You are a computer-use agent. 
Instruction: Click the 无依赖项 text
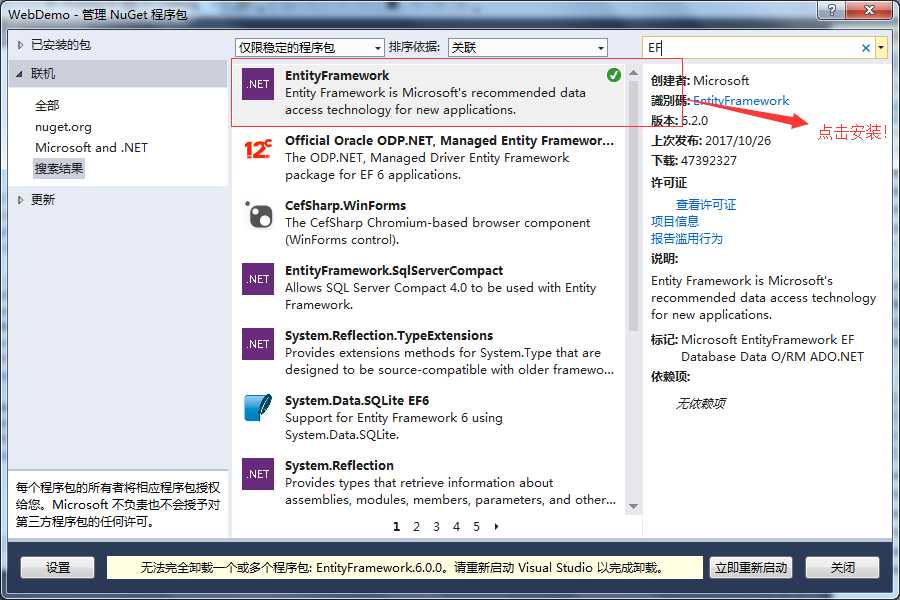700,404
